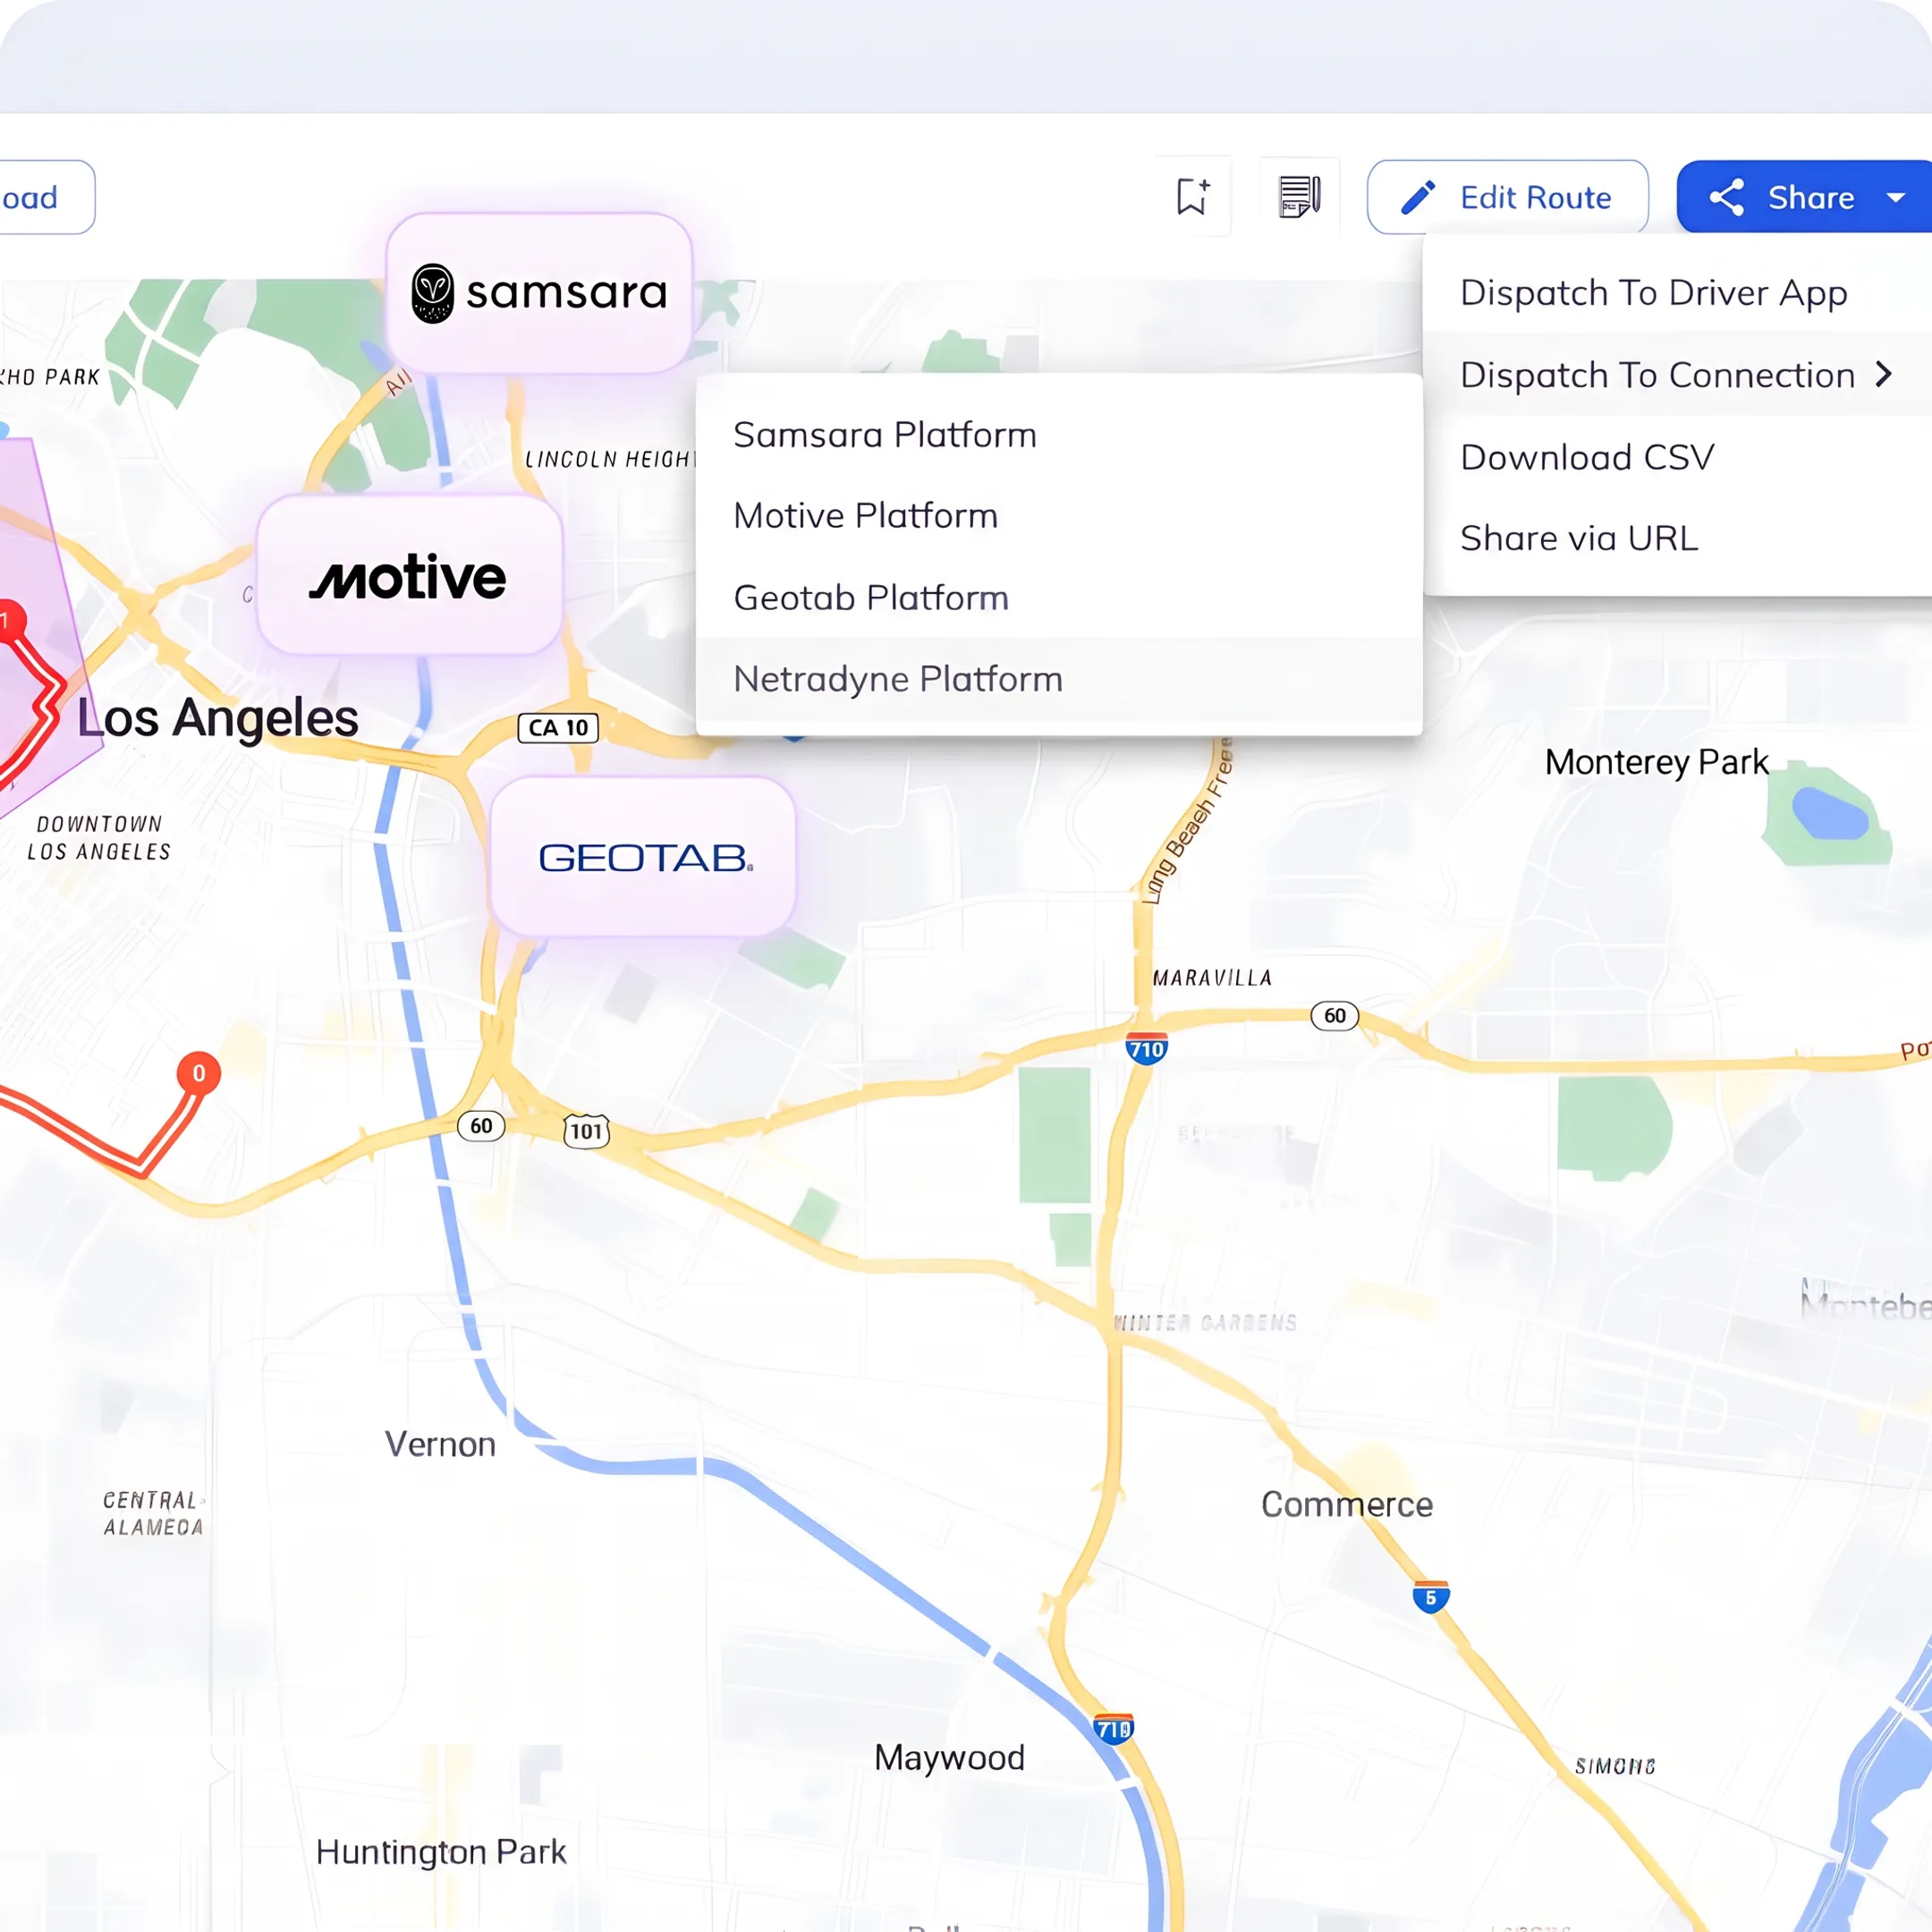Click the pencil icon in Edit Route
The image size is (1932, 1932).
click(1418, 197)
